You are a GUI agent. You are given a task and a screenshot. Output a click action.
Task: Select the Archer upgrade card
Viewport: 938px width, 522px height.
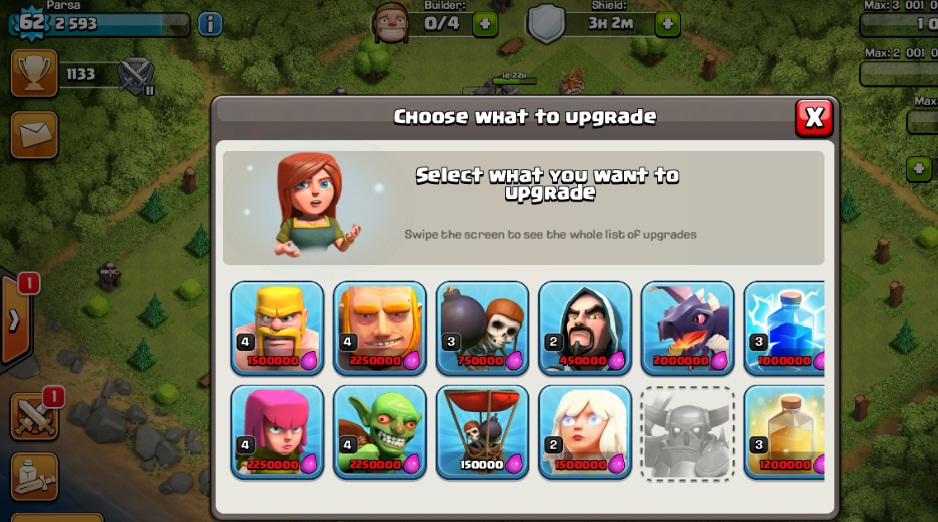pyautogui.click(x=277, y=432)
